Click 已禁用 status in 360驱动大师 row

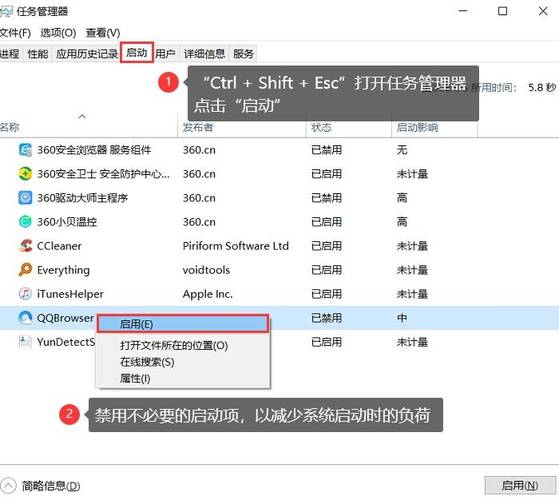[327, 198]
